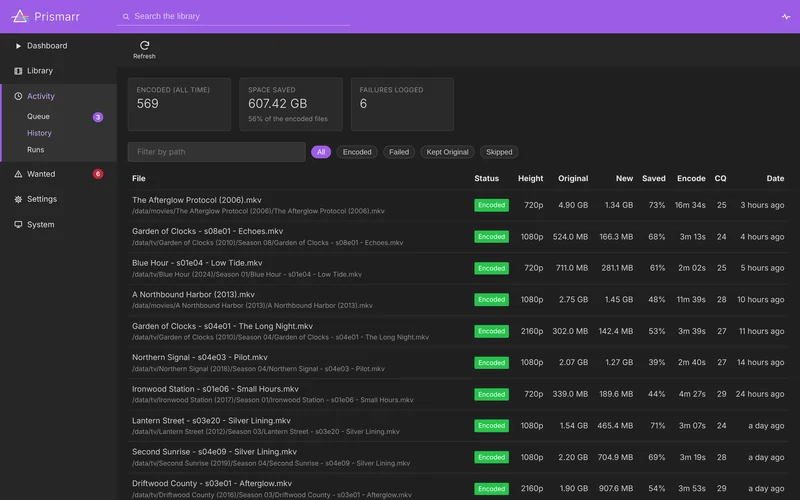Click the Space Saved stat card

pos(291,104)
